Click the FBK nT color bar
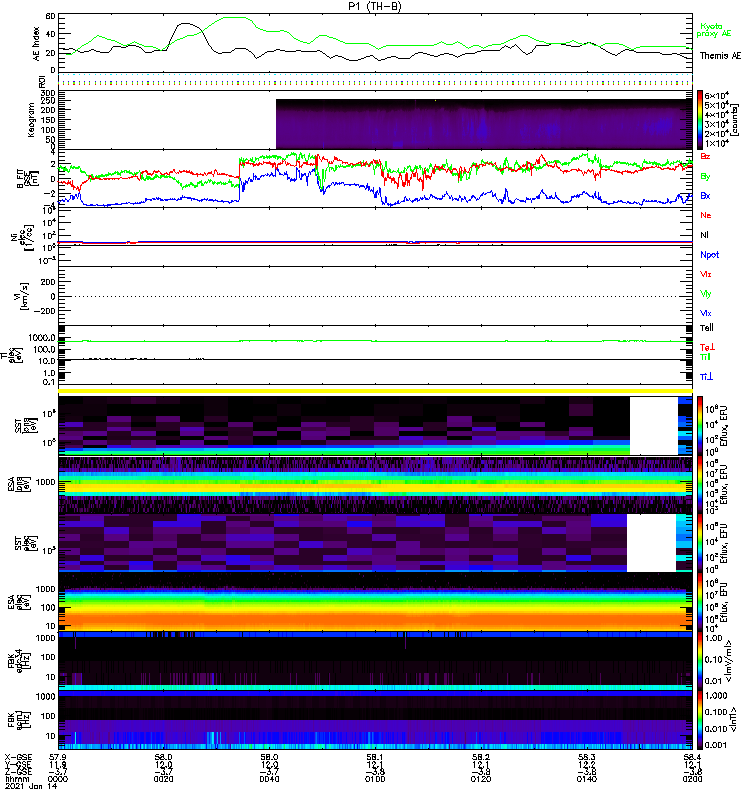The width and height of the screenshot is (750, 800). 700,720
